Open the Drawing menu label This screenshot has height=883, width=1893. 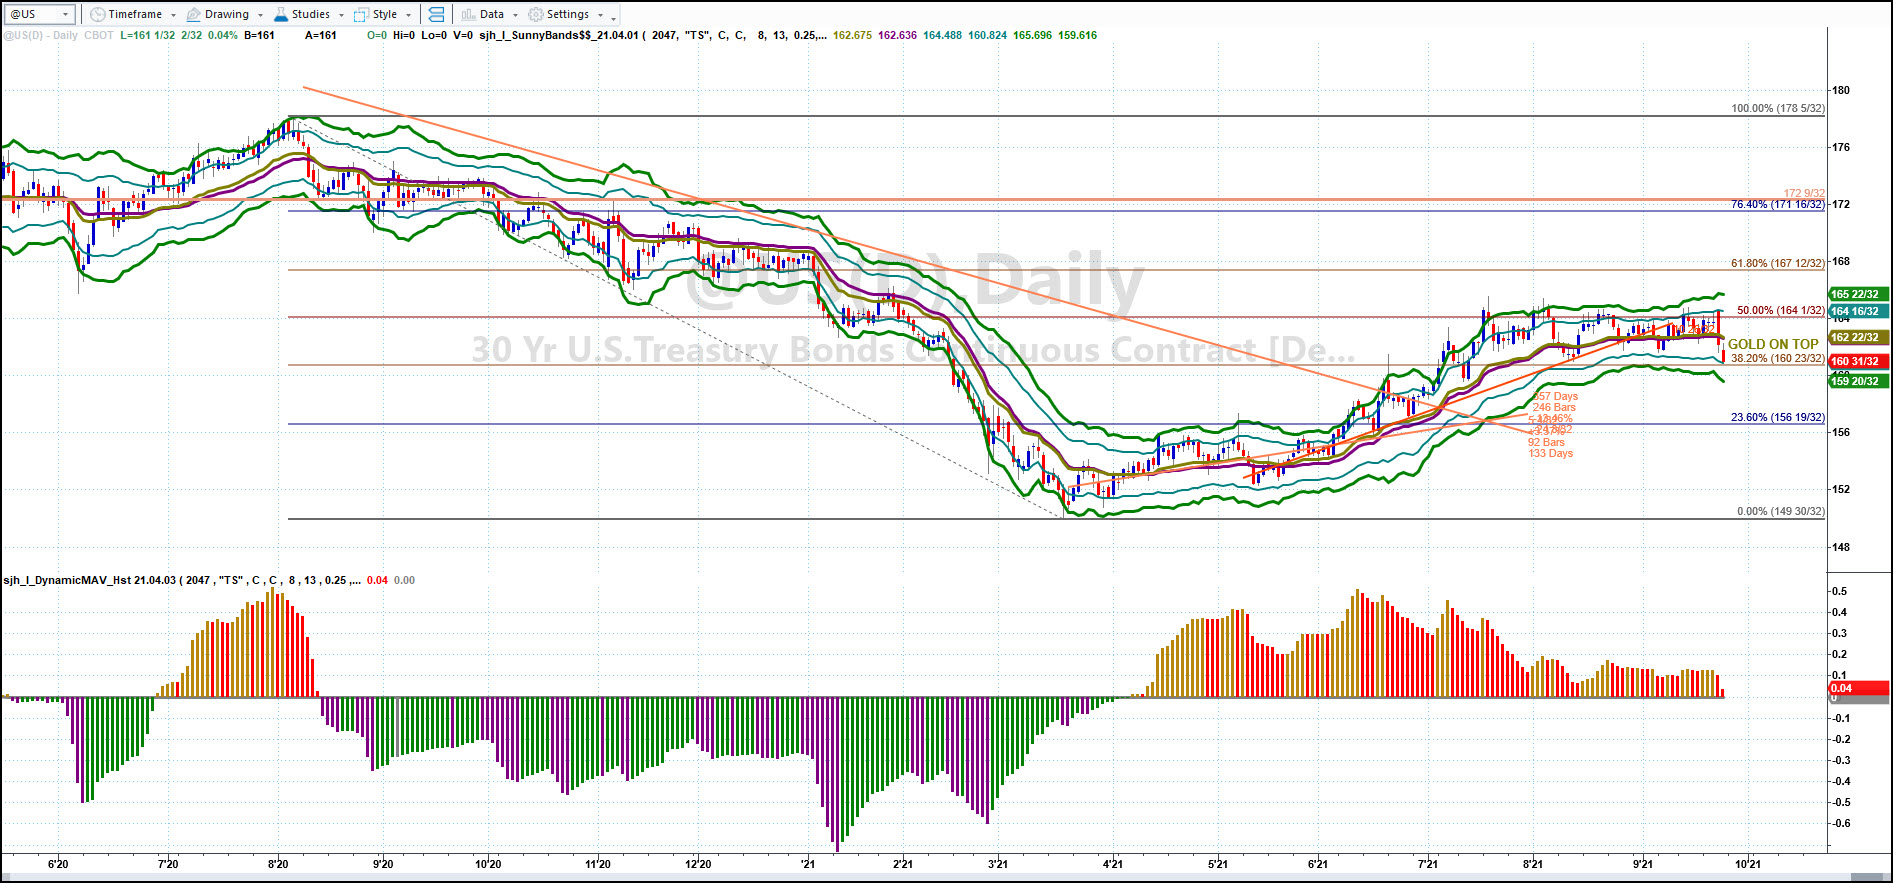[227, 14]
